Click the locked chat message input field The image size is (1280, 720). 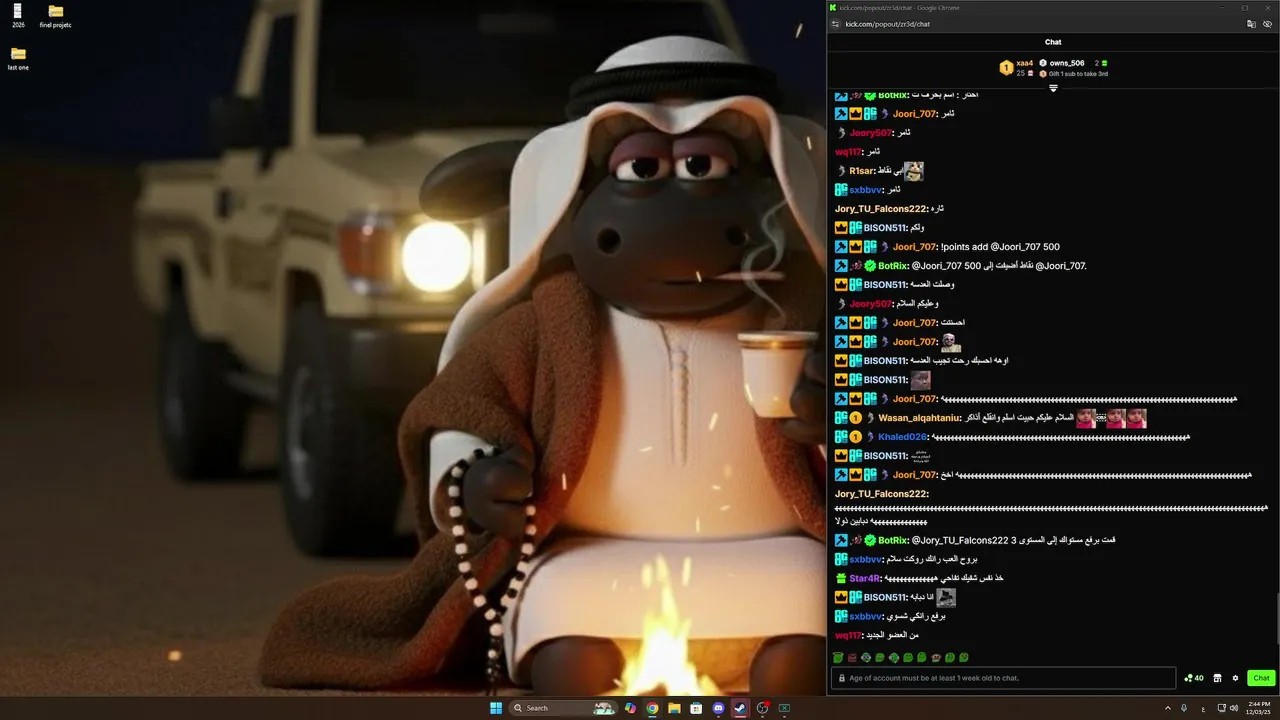point(1003,678)
